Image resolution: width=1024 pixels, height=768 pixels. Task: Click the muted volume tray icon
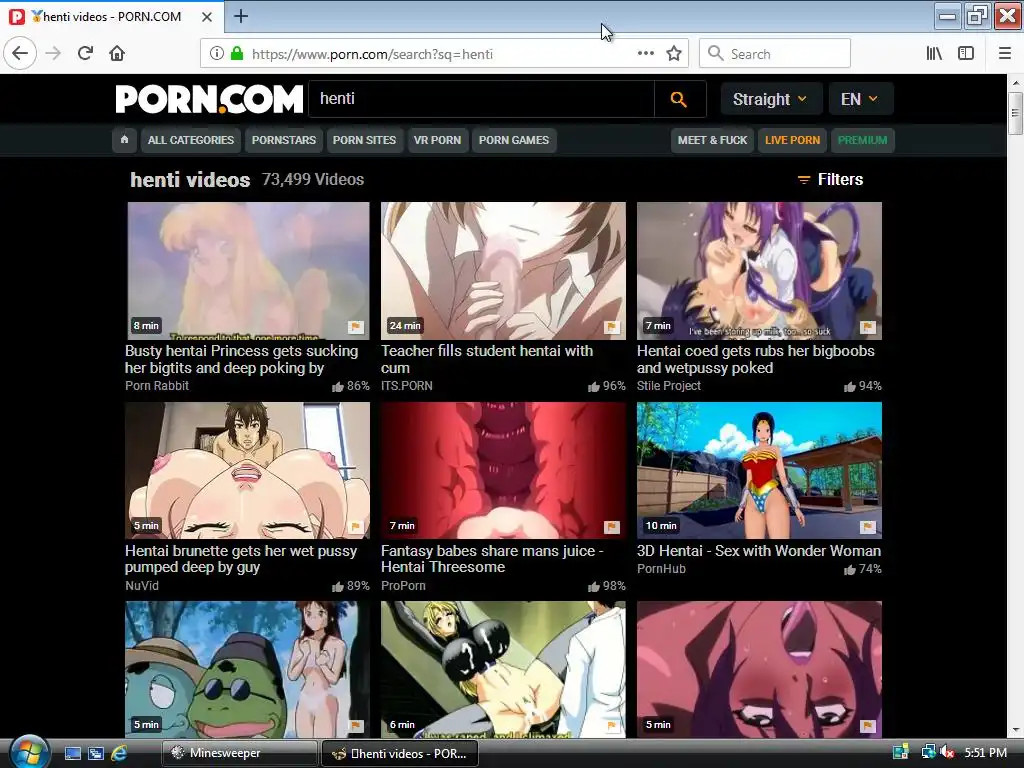coord(948,753)
